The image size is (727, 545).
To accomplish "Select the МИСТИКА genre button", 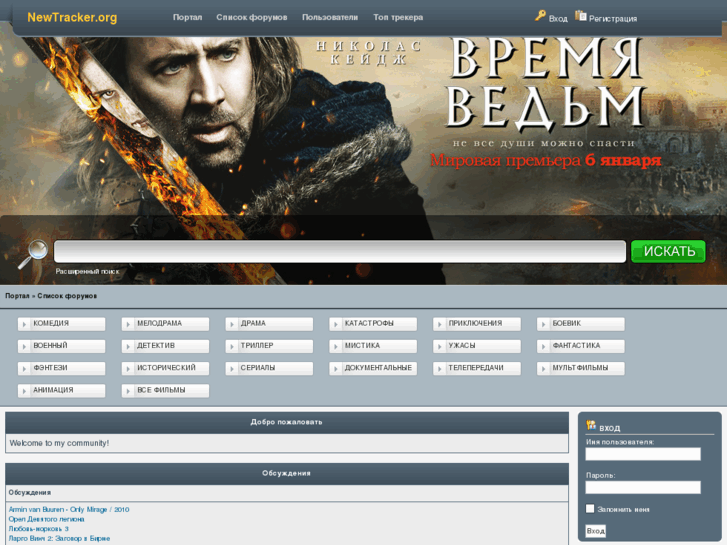I will 373,346.
